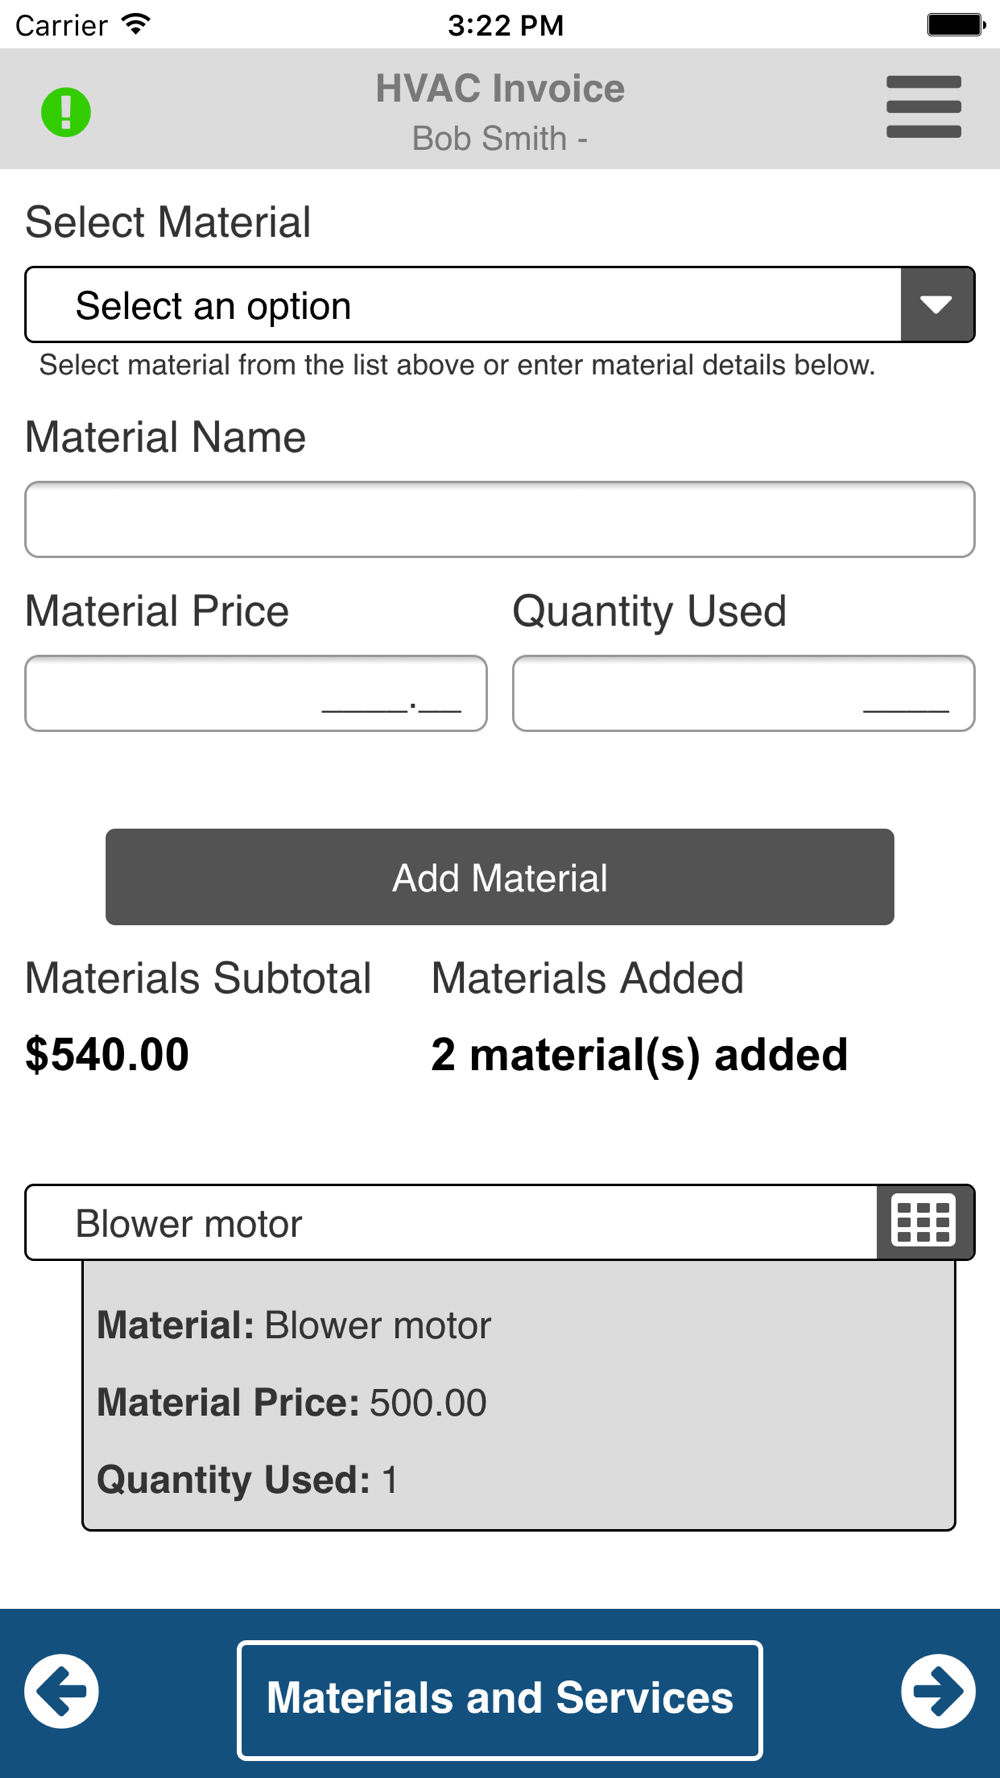This screenshot has height=1778, width=1000.
Task: Tap the battery indicator icon
Action: point(955,24)
